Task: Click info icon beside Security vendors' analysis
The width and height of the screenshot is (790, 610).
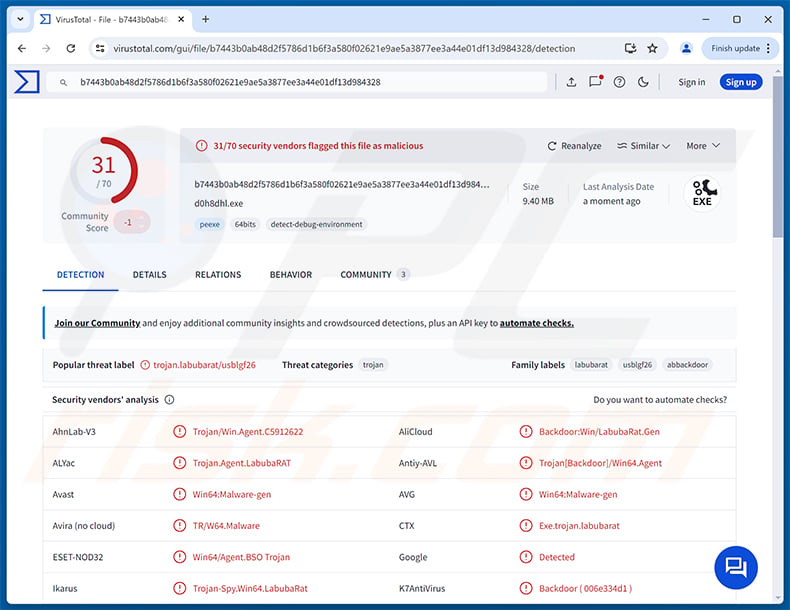Action: tap(169, 399)
